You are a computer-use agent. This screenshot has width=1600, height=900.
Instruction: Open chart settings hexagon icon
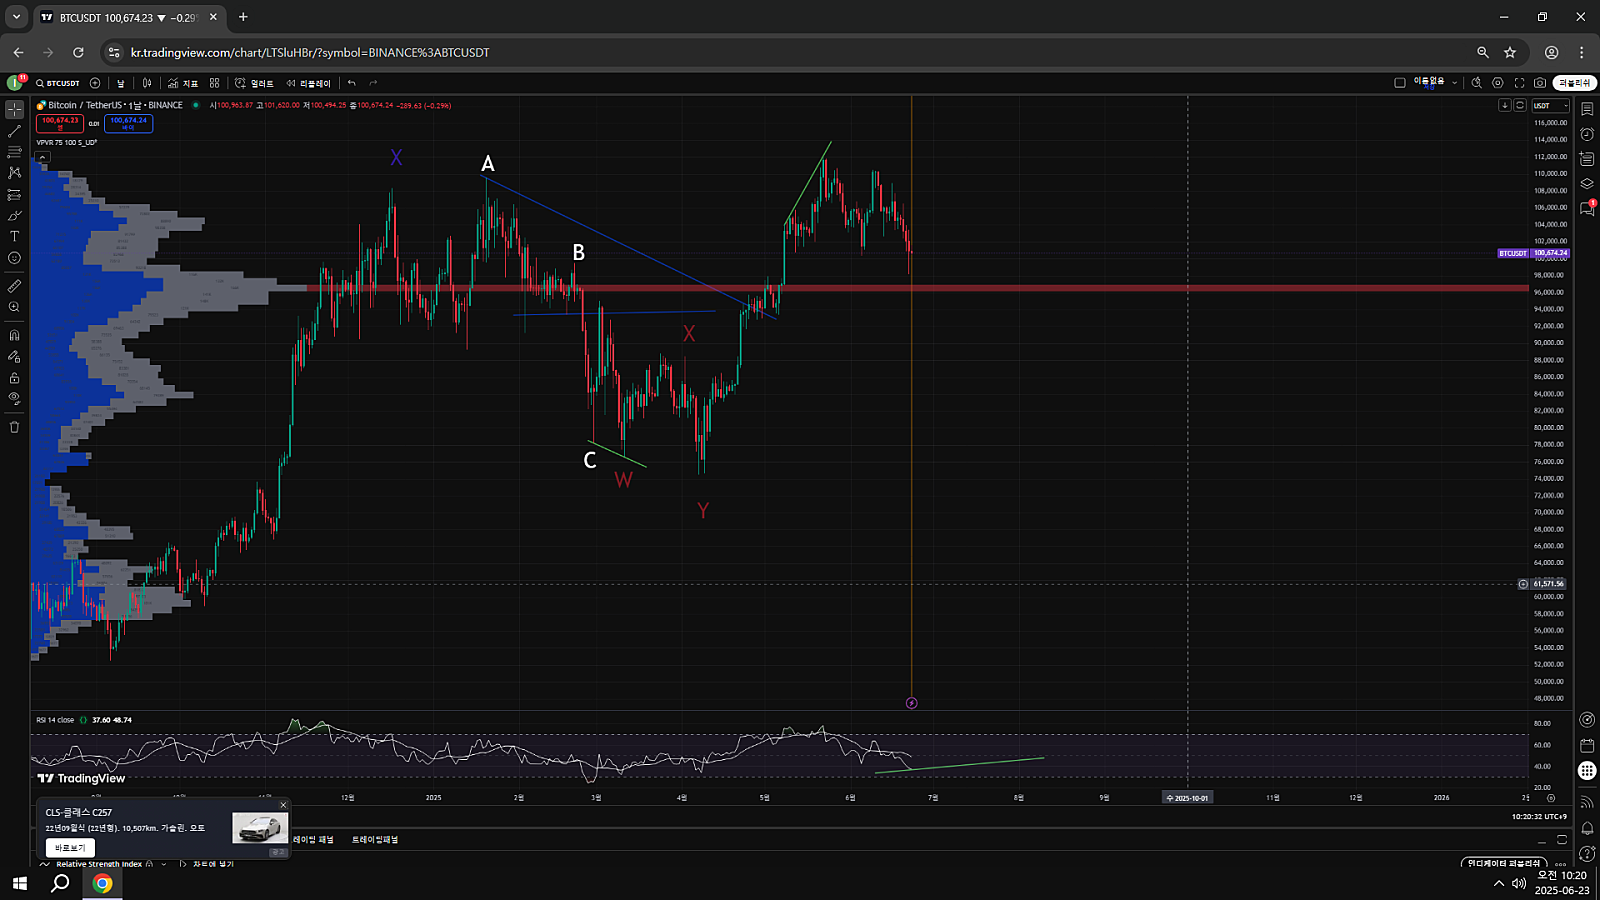pyautogui.click(x=1498, y=83)
